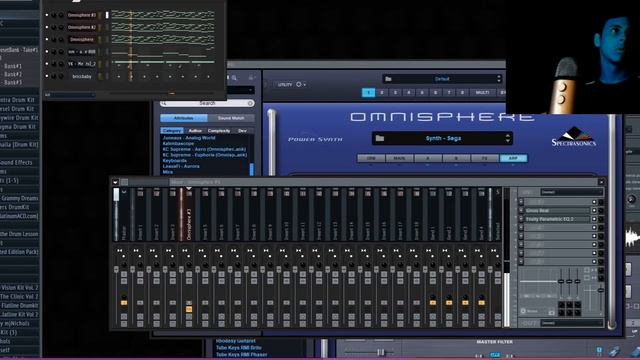Open the Synth - Saga patch dropdown
Viewport: 640px width, 360px height.
coord(442,138)
